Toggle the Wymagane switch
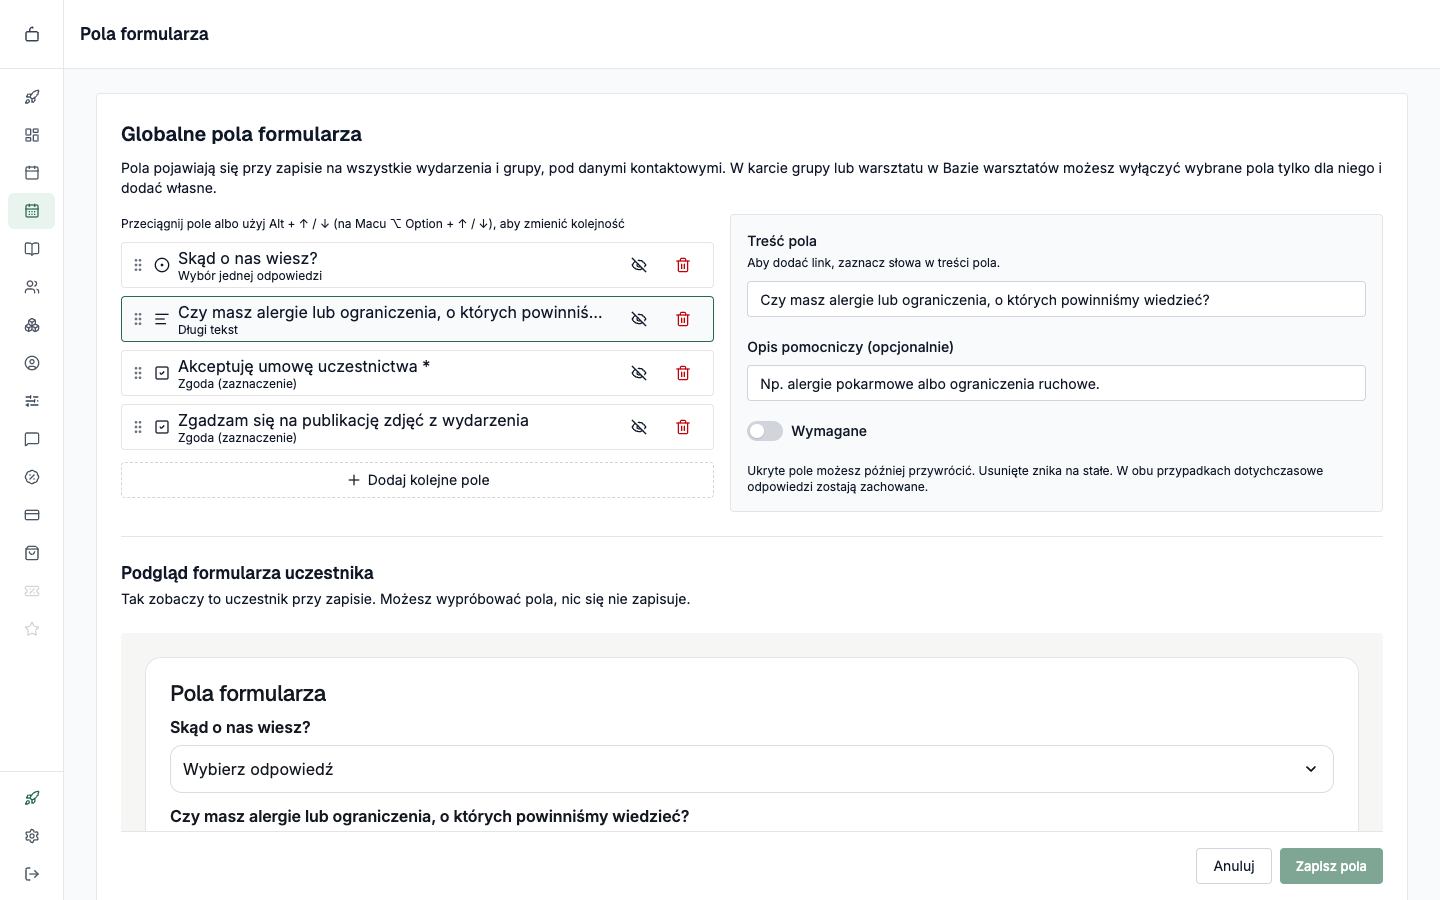The width and height of the screenshot is (1440, 900). [x=765, y=431]
